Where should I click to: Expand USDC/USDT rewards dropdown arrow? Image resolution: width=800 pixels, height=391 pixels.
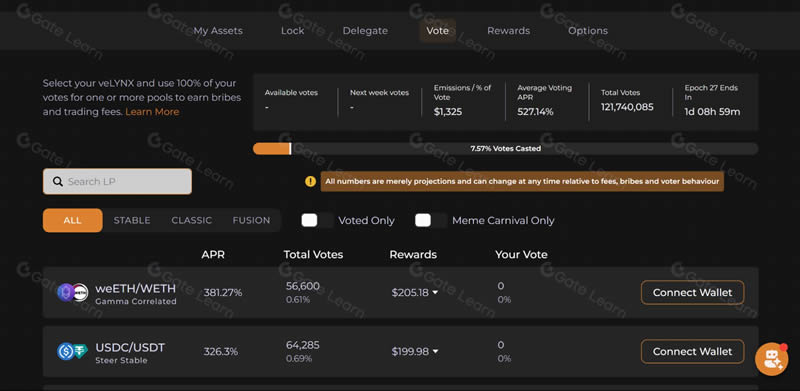(435, 352)
